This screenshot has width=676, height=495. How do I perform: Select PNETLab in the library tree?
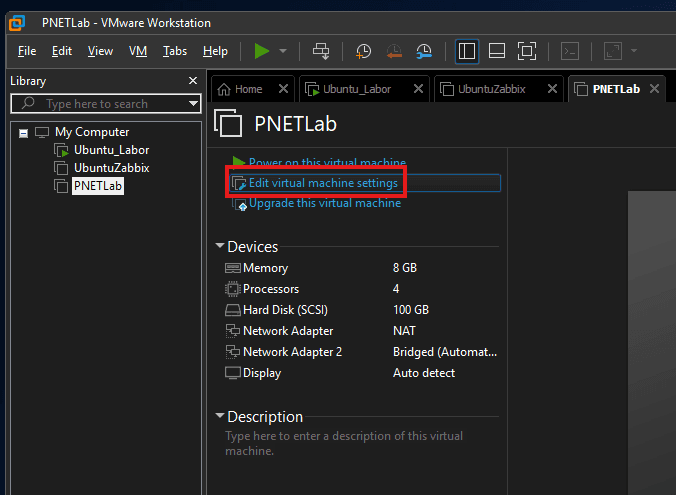click(98, 186)
